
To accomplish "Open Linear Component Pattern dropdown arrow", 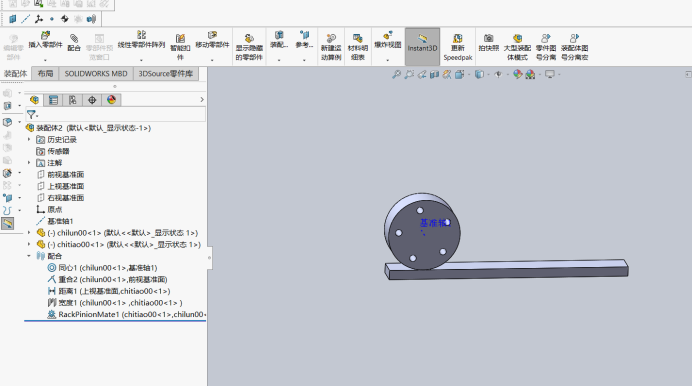I will tap(141, 60).
